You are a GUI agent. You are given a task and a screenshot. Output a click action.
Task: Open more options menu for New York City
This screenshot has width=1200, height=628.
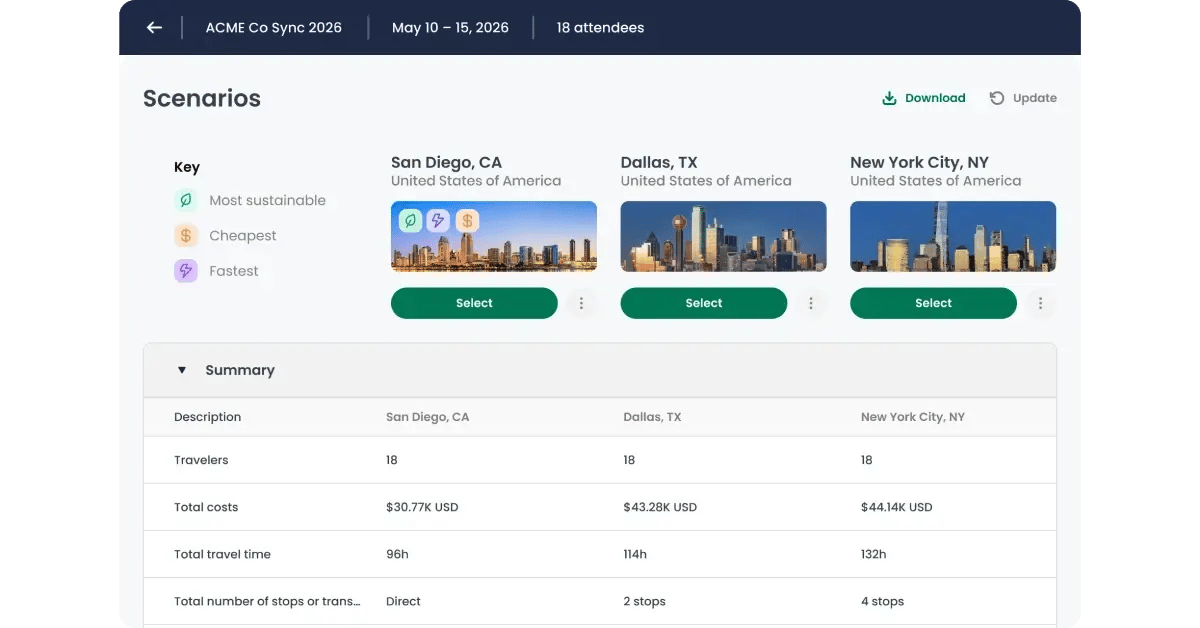click(1040, 303)
